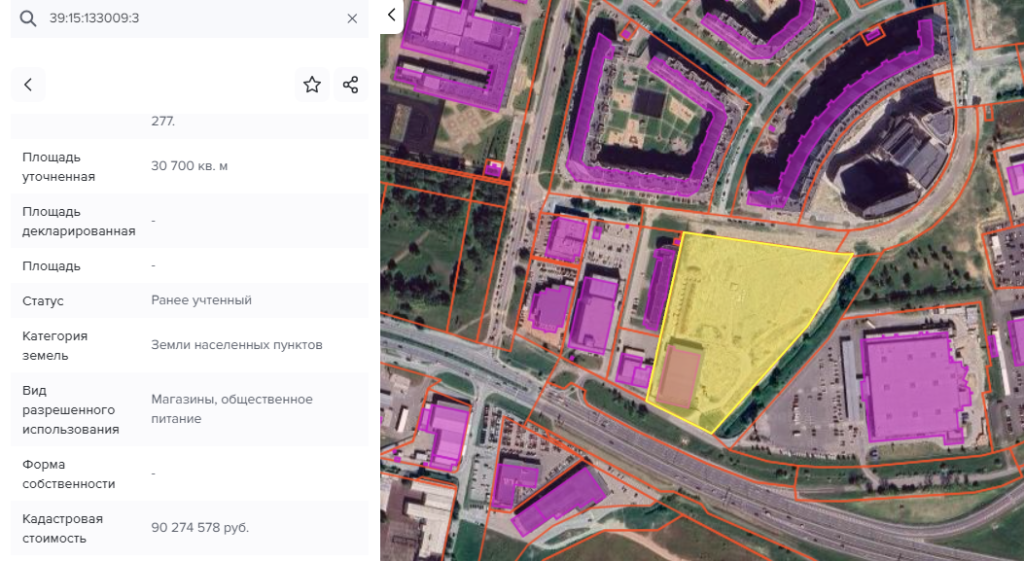Collapse the info sidebar panel
This screenshot has width=1024, height=561.
pyautogui.click(x=392, y=15)
